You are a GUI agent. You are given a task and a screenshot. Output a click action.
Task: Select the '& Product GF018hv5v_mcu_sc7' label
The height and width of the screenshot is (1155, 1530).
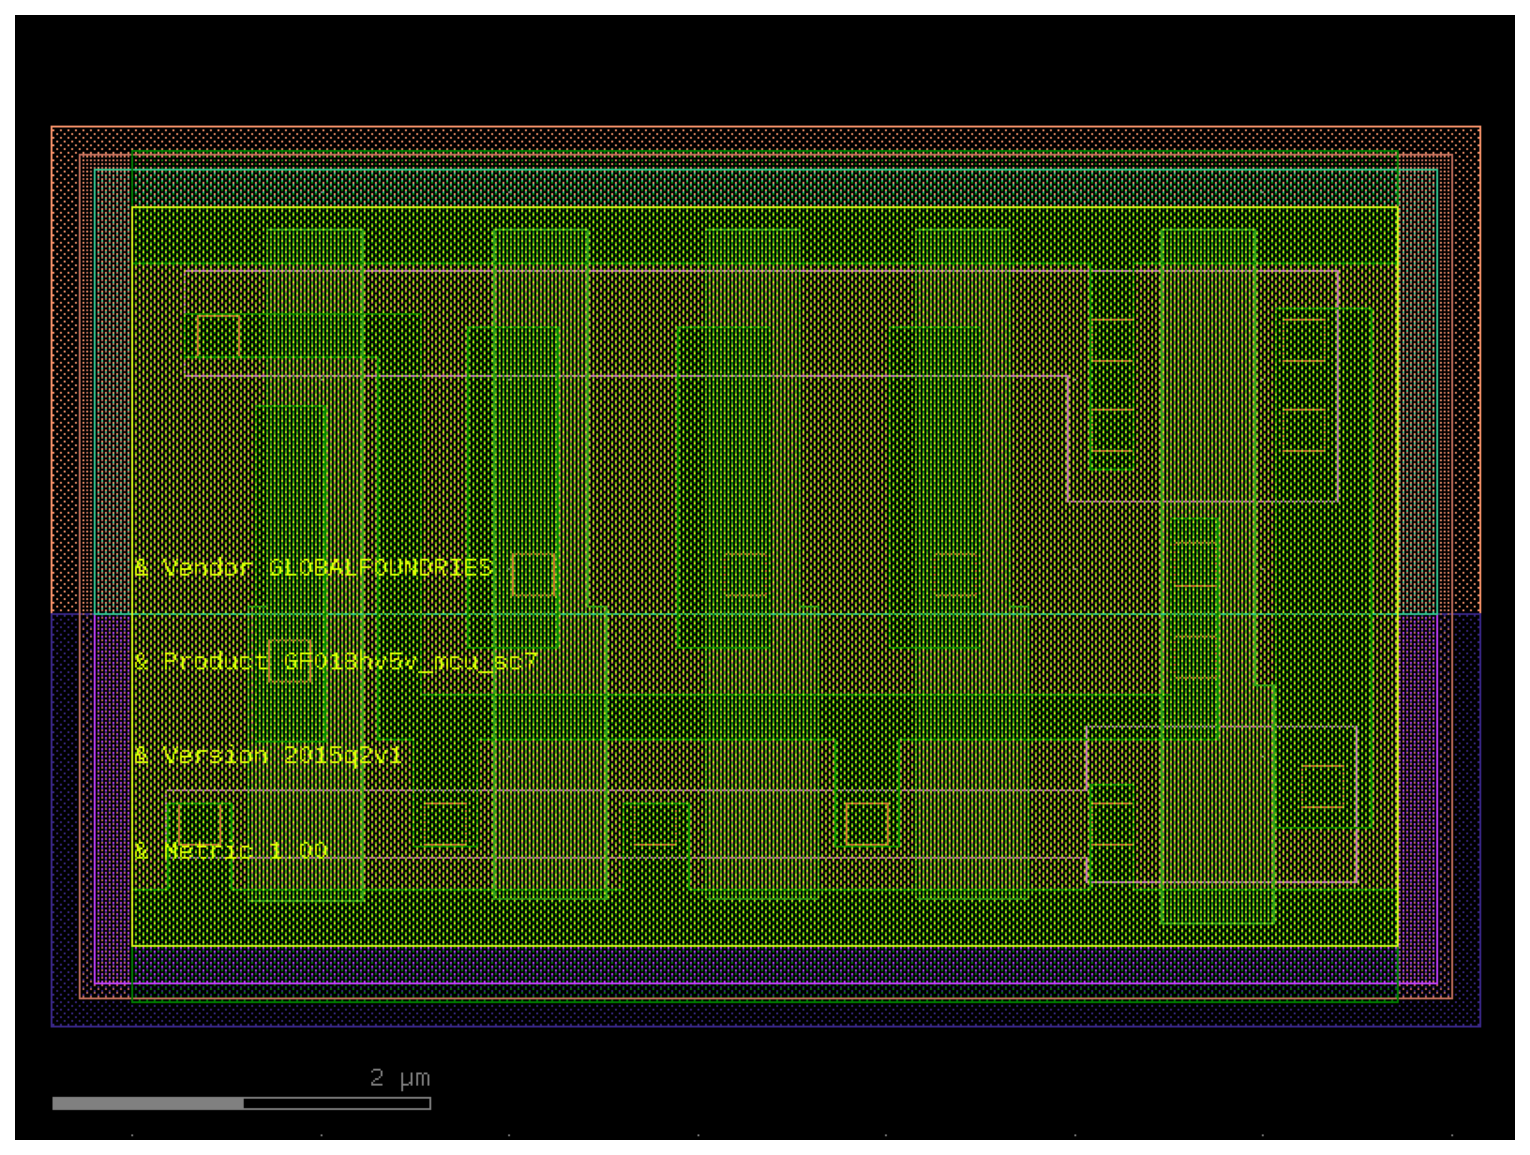click(336, 662)
